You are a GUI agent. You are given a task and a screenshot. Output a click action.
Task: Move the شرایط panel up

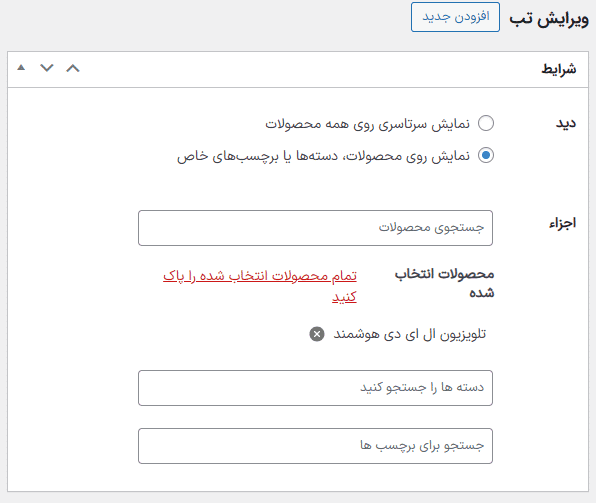pyautogui.click(x=73, y=68)
